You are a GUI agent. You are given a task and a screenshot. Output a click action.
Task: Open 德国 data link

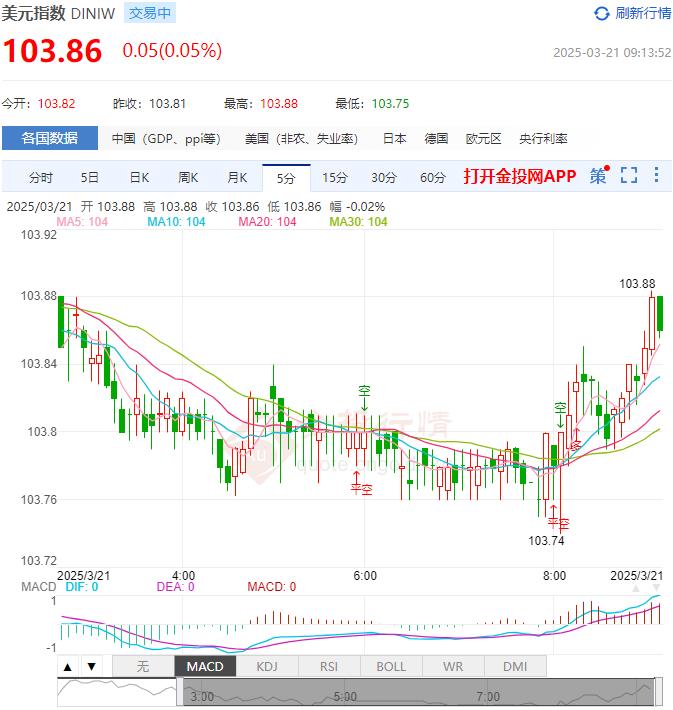[x=436, y=139]
